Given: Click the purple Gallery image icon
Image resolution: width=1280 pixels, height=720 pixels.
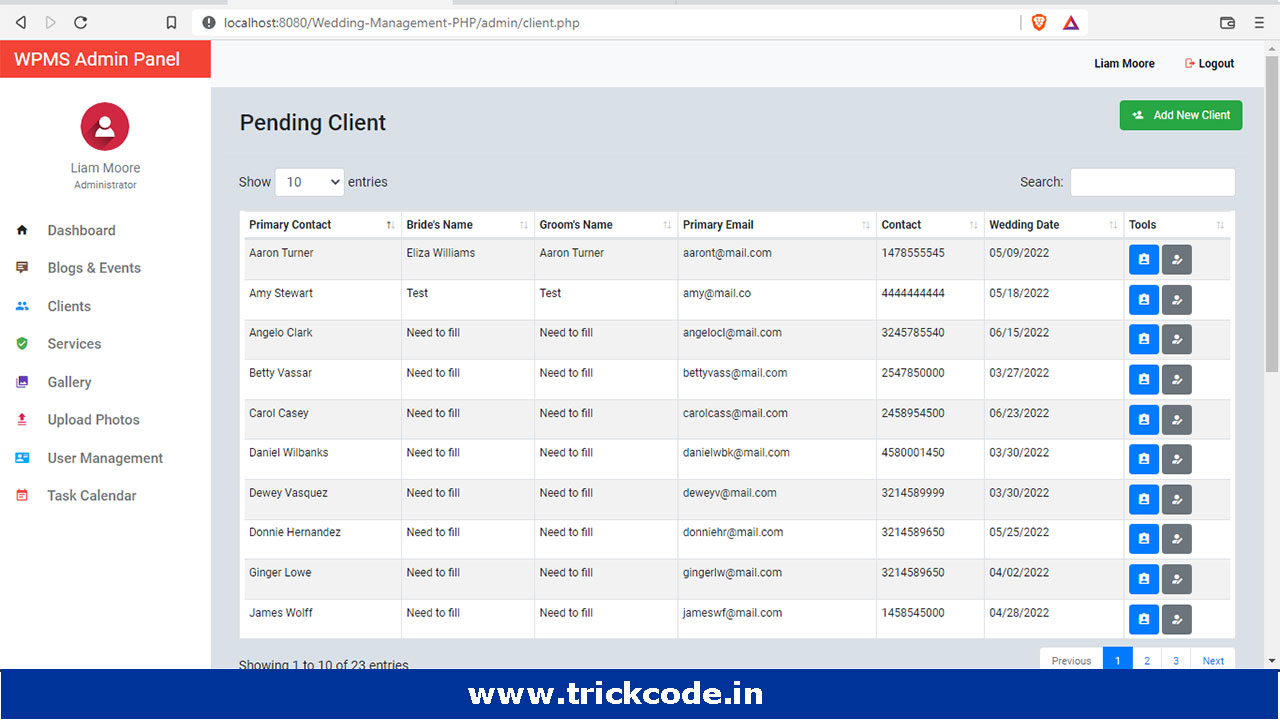Looking at the screenshot, I should [x=22, y=381].
